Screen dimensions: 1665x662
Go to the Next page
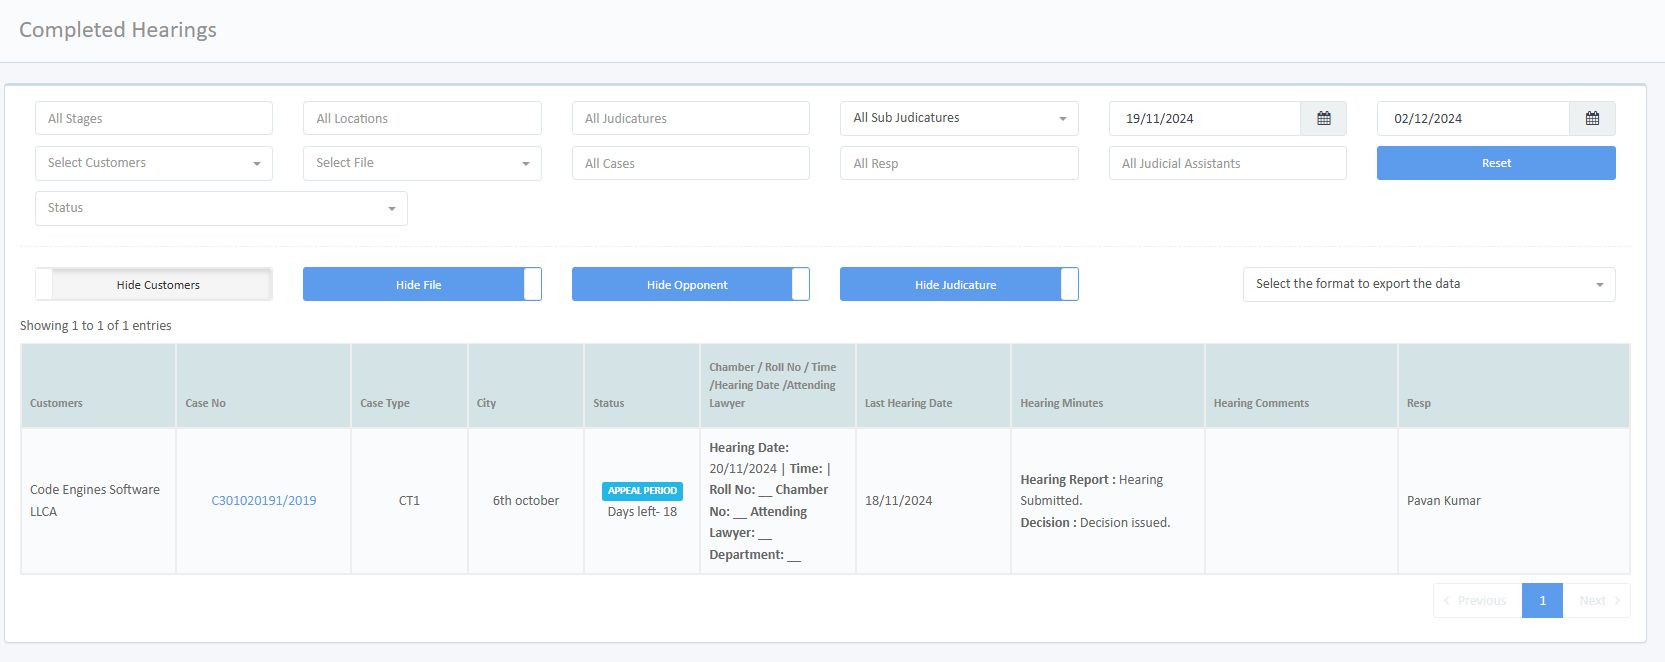coord(1597,601)
